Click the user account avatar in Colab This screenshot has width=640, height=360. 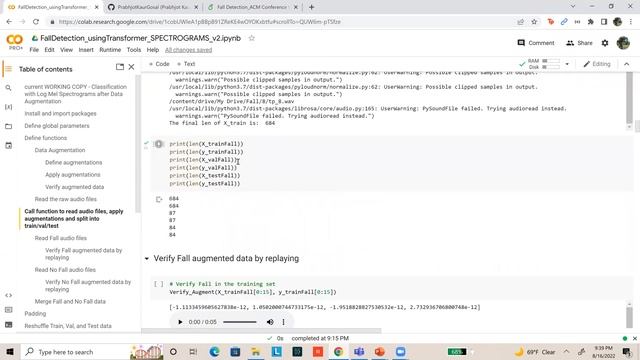click(623, 43)
